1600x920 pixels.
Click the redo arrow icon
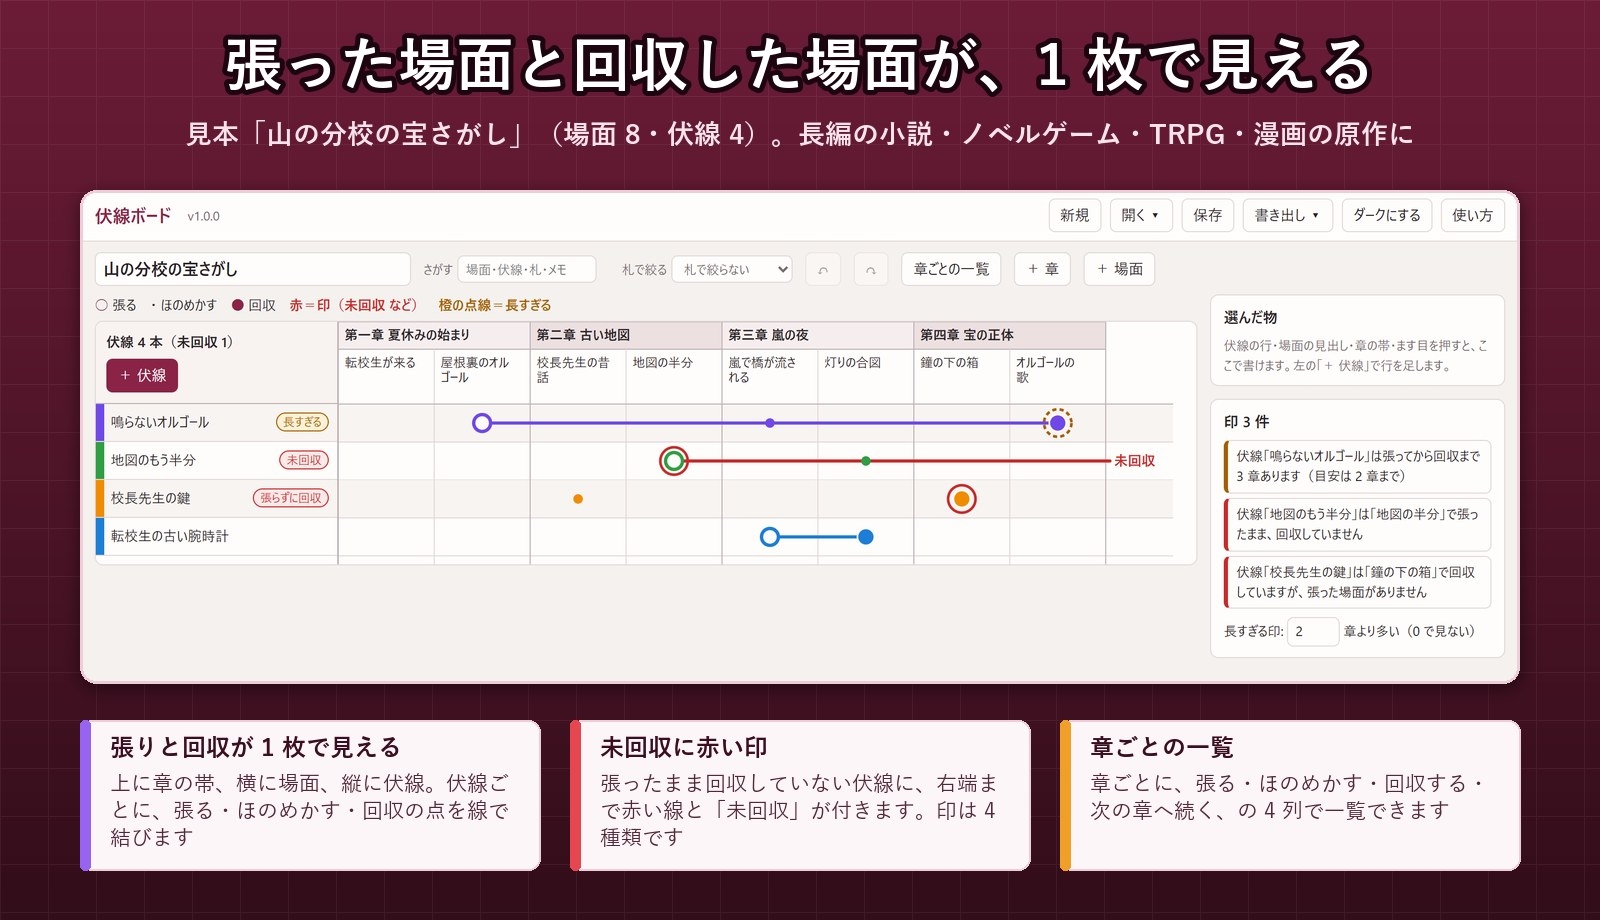[871, 269]
